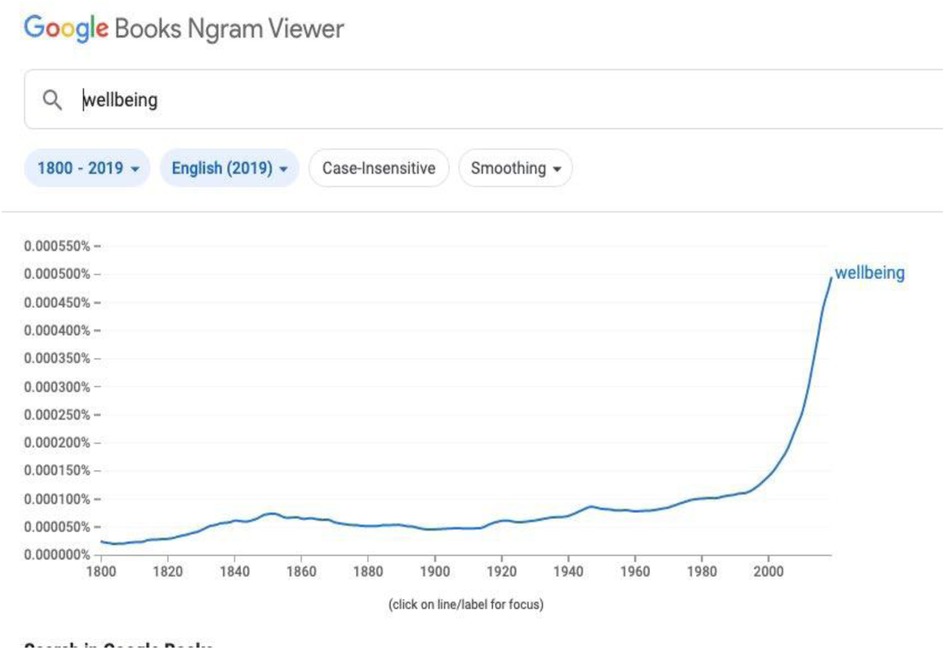
Task: Select the 0.000300% y-axis label
Action: (x=57, y=386)
